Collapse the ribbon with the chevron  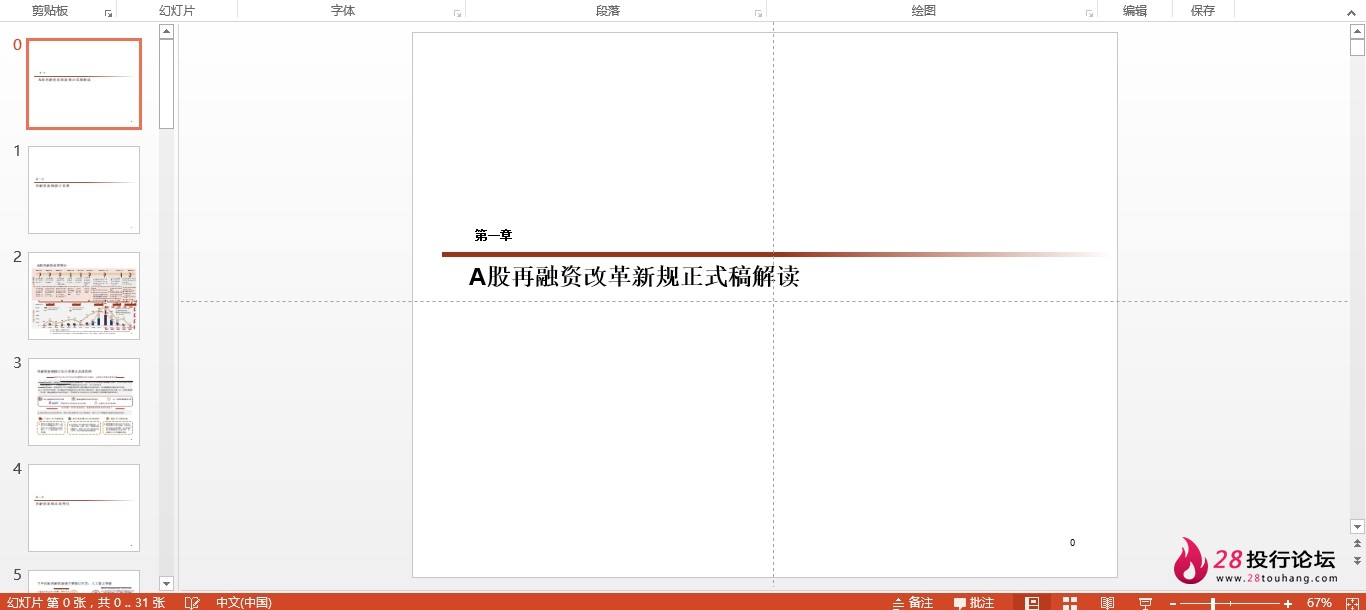point(1351,11)
